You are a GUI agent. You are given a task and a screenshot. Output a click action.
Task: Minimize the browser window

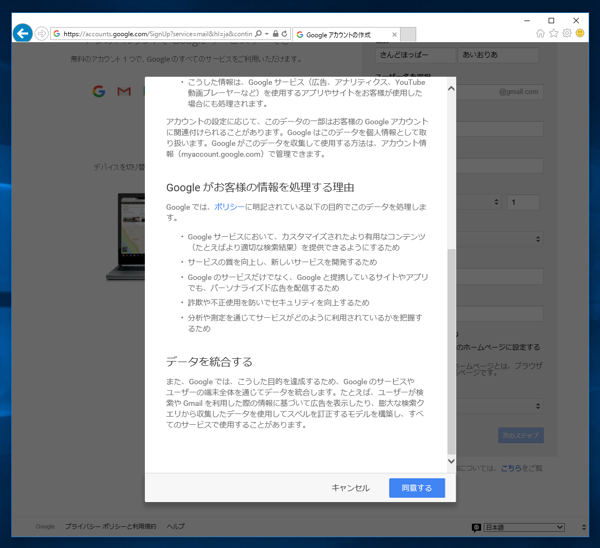527,20
